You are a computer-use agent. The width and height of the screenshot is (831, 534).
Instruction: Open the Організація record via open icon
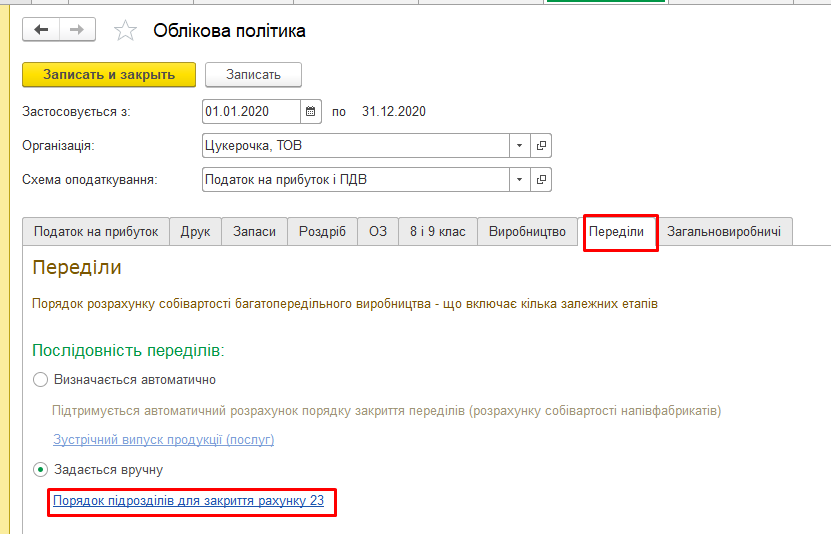coord(541,146)
